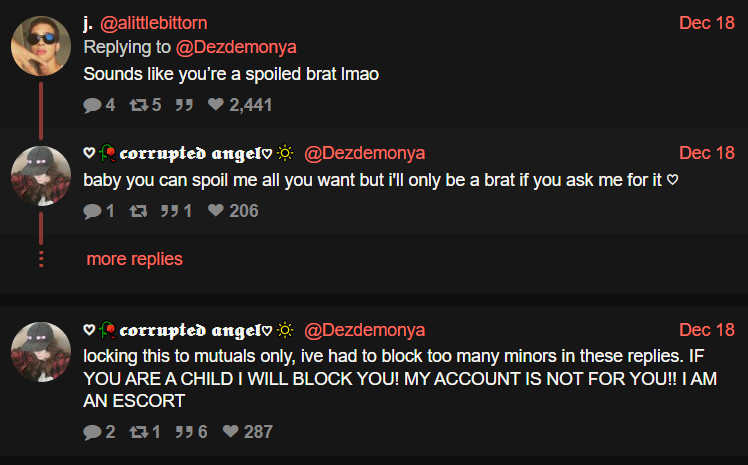Like the tweet with 2,441 hearts
The width and height of the screenshot is (748, 465).
(x=216, y=104)
